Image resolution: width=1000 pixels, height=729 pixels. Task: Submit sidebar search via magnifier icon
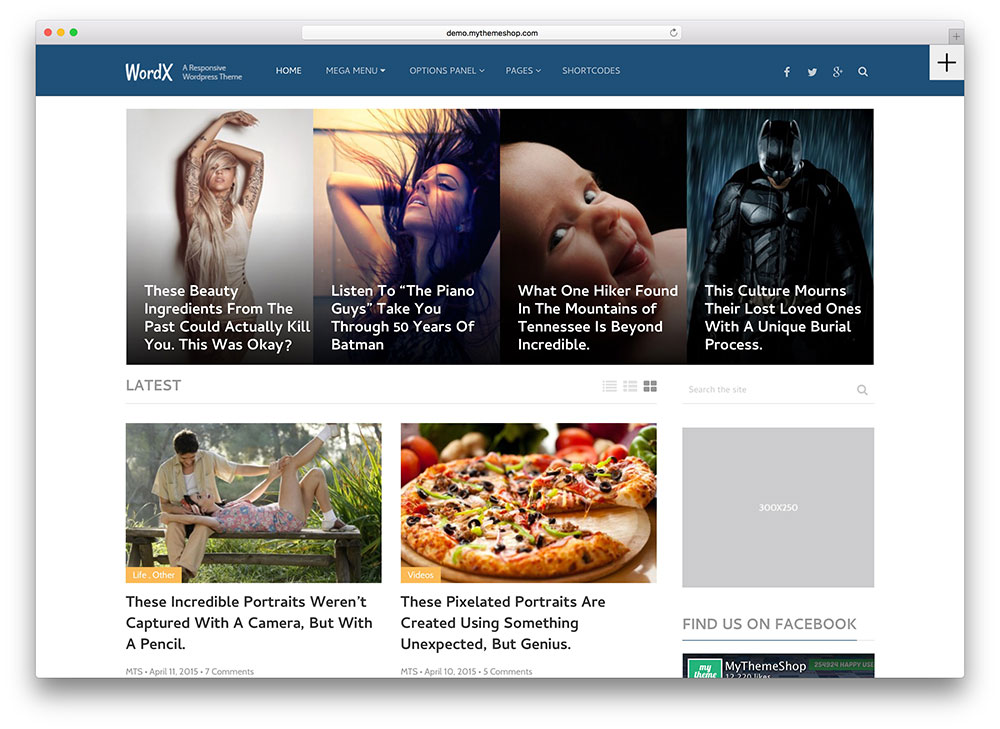tap(862, 390)
